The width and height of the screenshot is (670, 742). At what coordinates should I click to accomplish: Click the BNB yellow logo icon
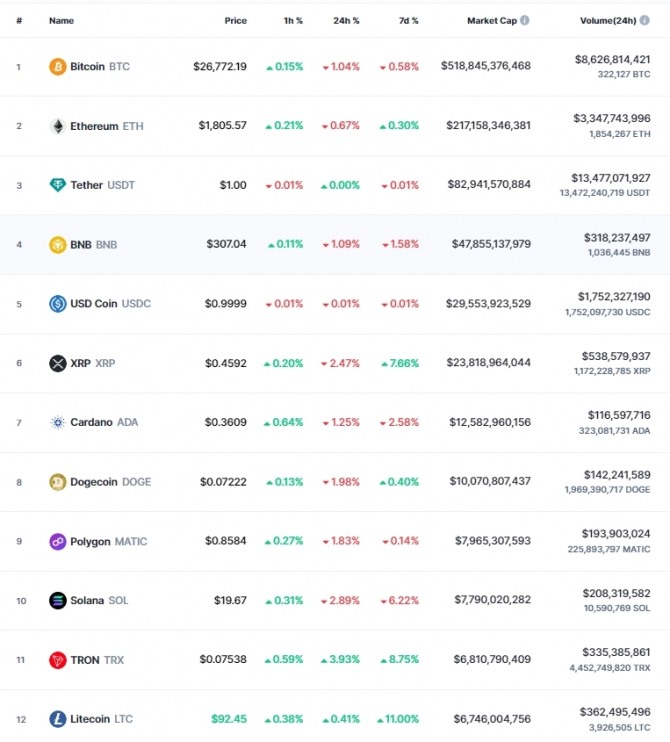58,245
